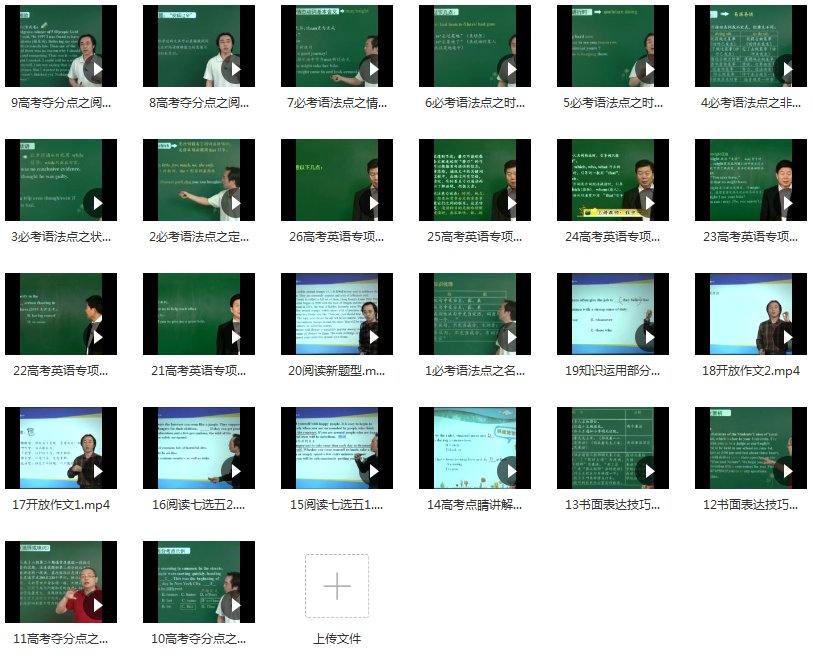Play the 20阅读新题型 video
813x656 pixels.
(372, 338)
